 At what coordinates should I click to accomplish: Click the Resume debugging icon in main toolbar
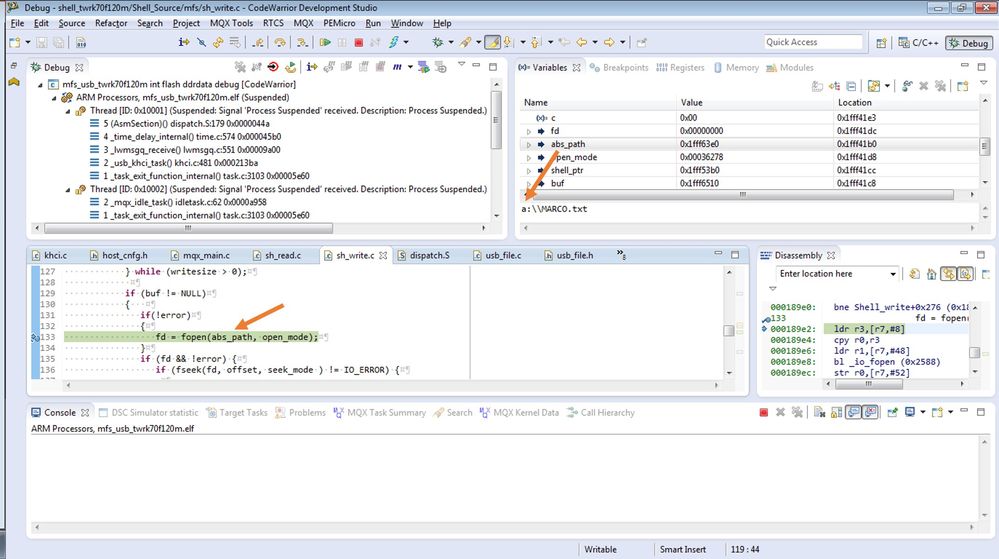click(326, 42)
